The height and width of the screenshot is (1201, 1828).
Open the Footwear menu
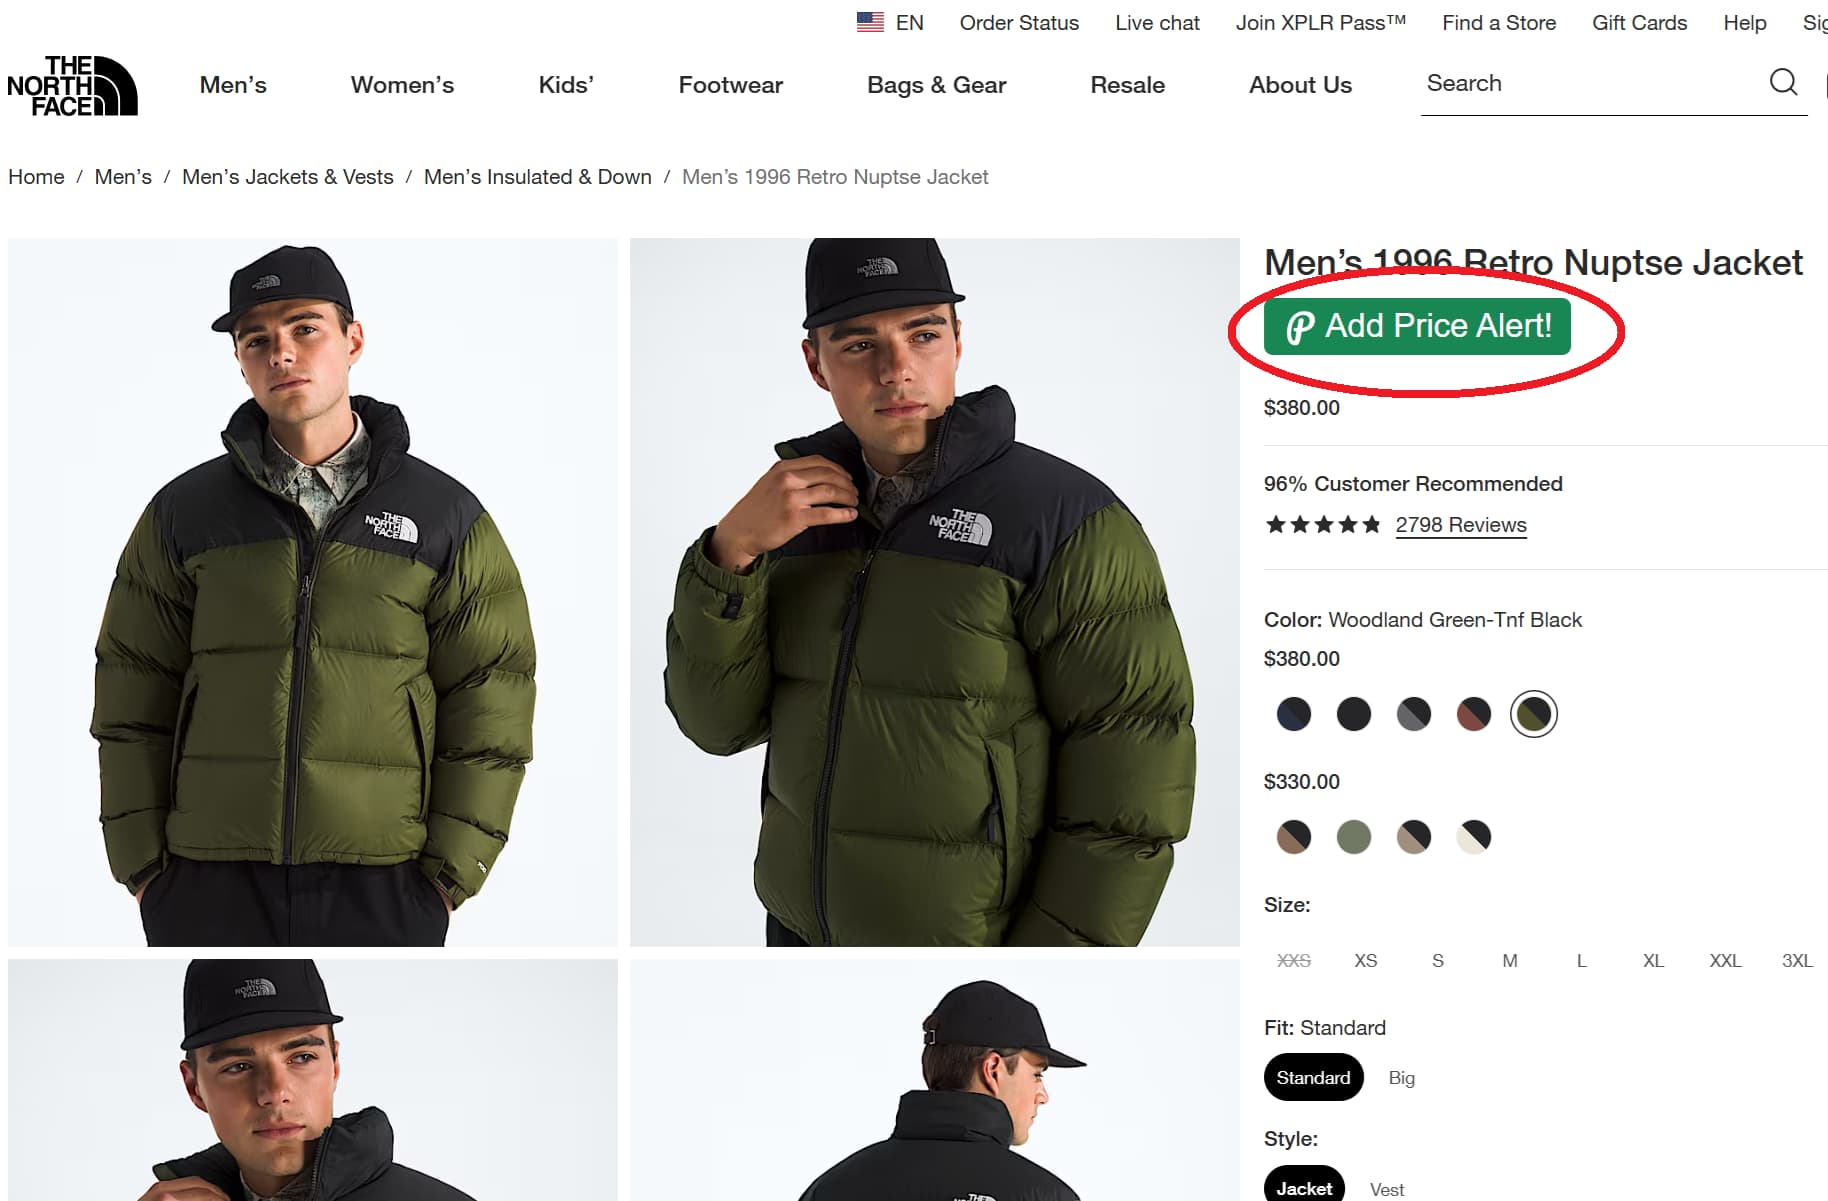click(730, 85)
